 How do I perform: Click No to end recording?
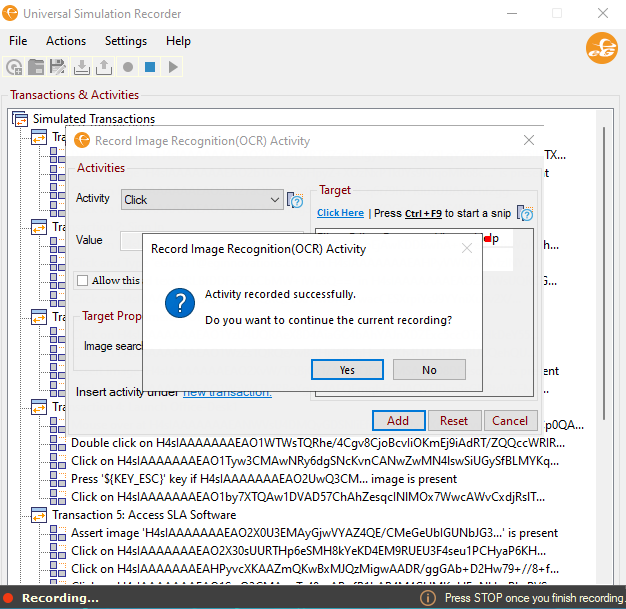point(429,370)
